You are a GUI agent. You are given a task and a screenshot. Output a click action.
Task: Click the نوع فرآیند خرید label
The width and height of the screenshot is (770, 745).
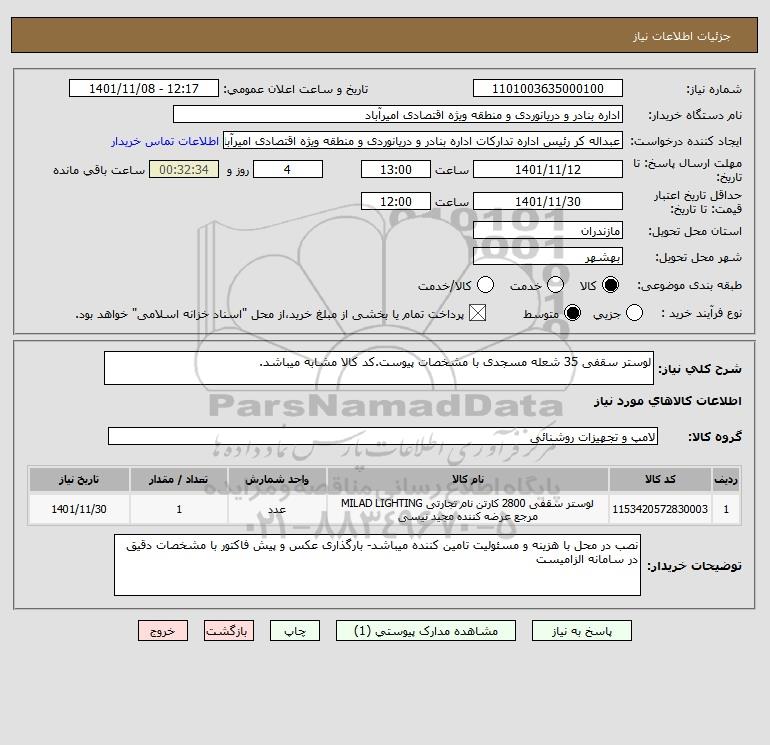pyautogui.click(x=701, y=313)
